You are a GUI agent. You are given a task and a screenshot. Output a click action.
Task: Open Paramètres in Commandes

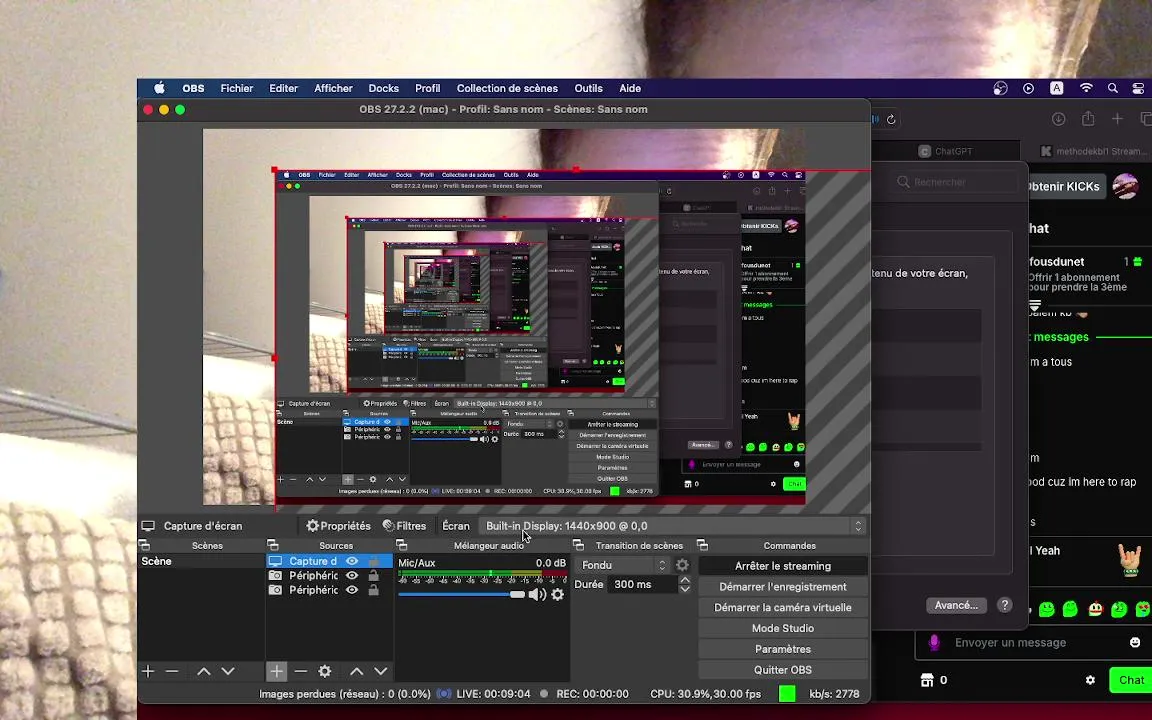pos(783,649)
